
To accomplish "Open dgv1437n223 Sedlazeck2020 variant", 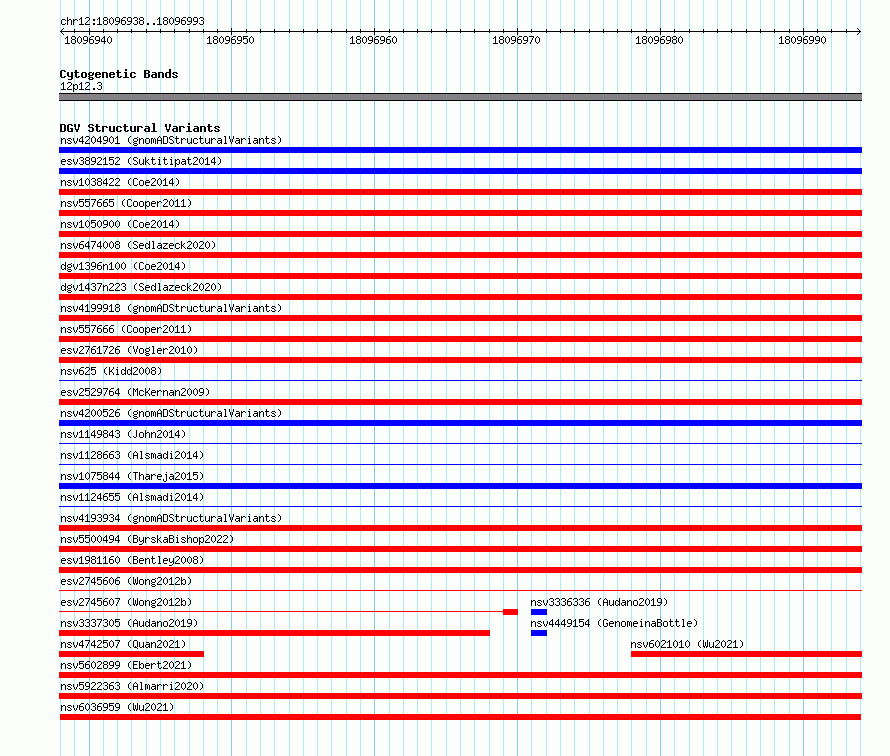I will tap(141, 287).
